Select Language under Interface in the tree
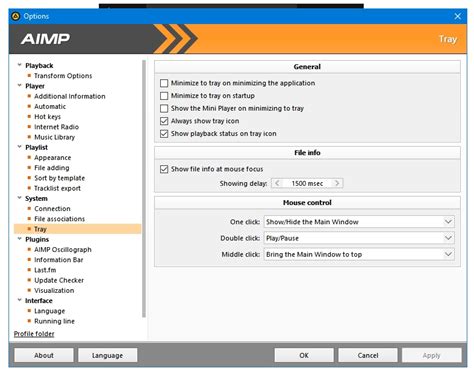 pos(50,311)
